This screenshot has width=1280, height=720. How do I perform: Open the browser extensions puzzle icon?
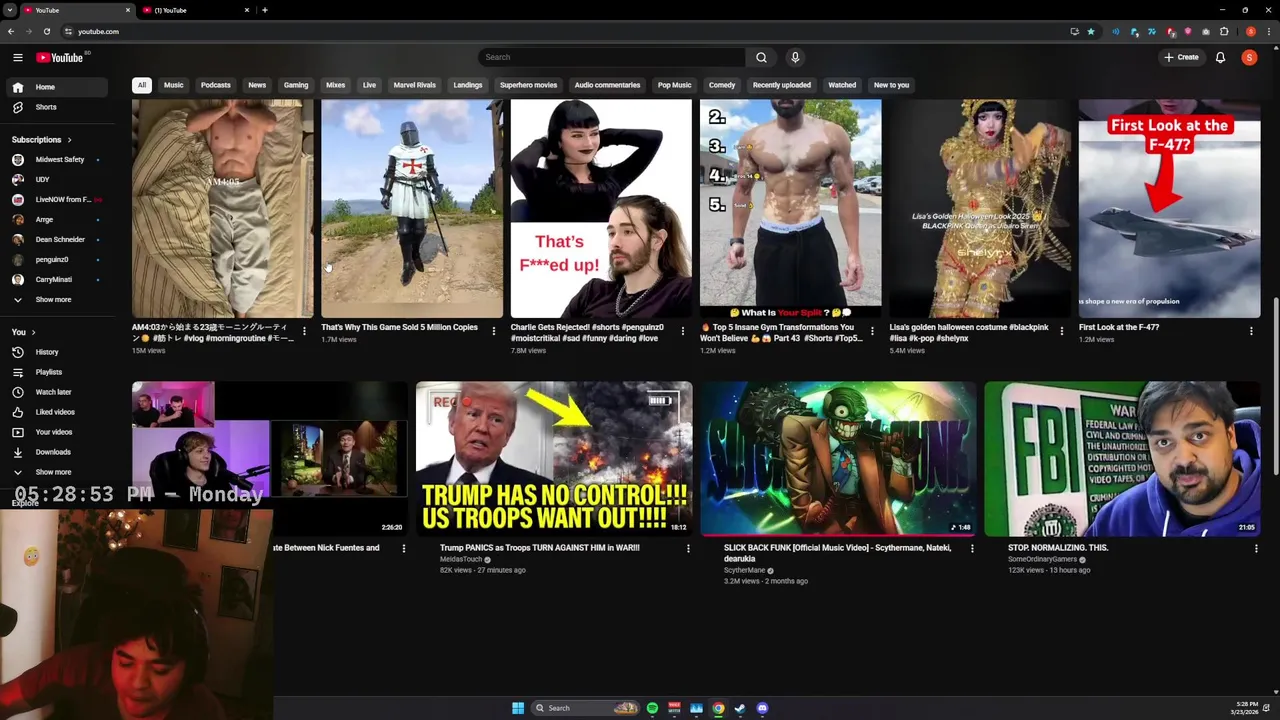pyautogui.click(x=1224, y=31)
